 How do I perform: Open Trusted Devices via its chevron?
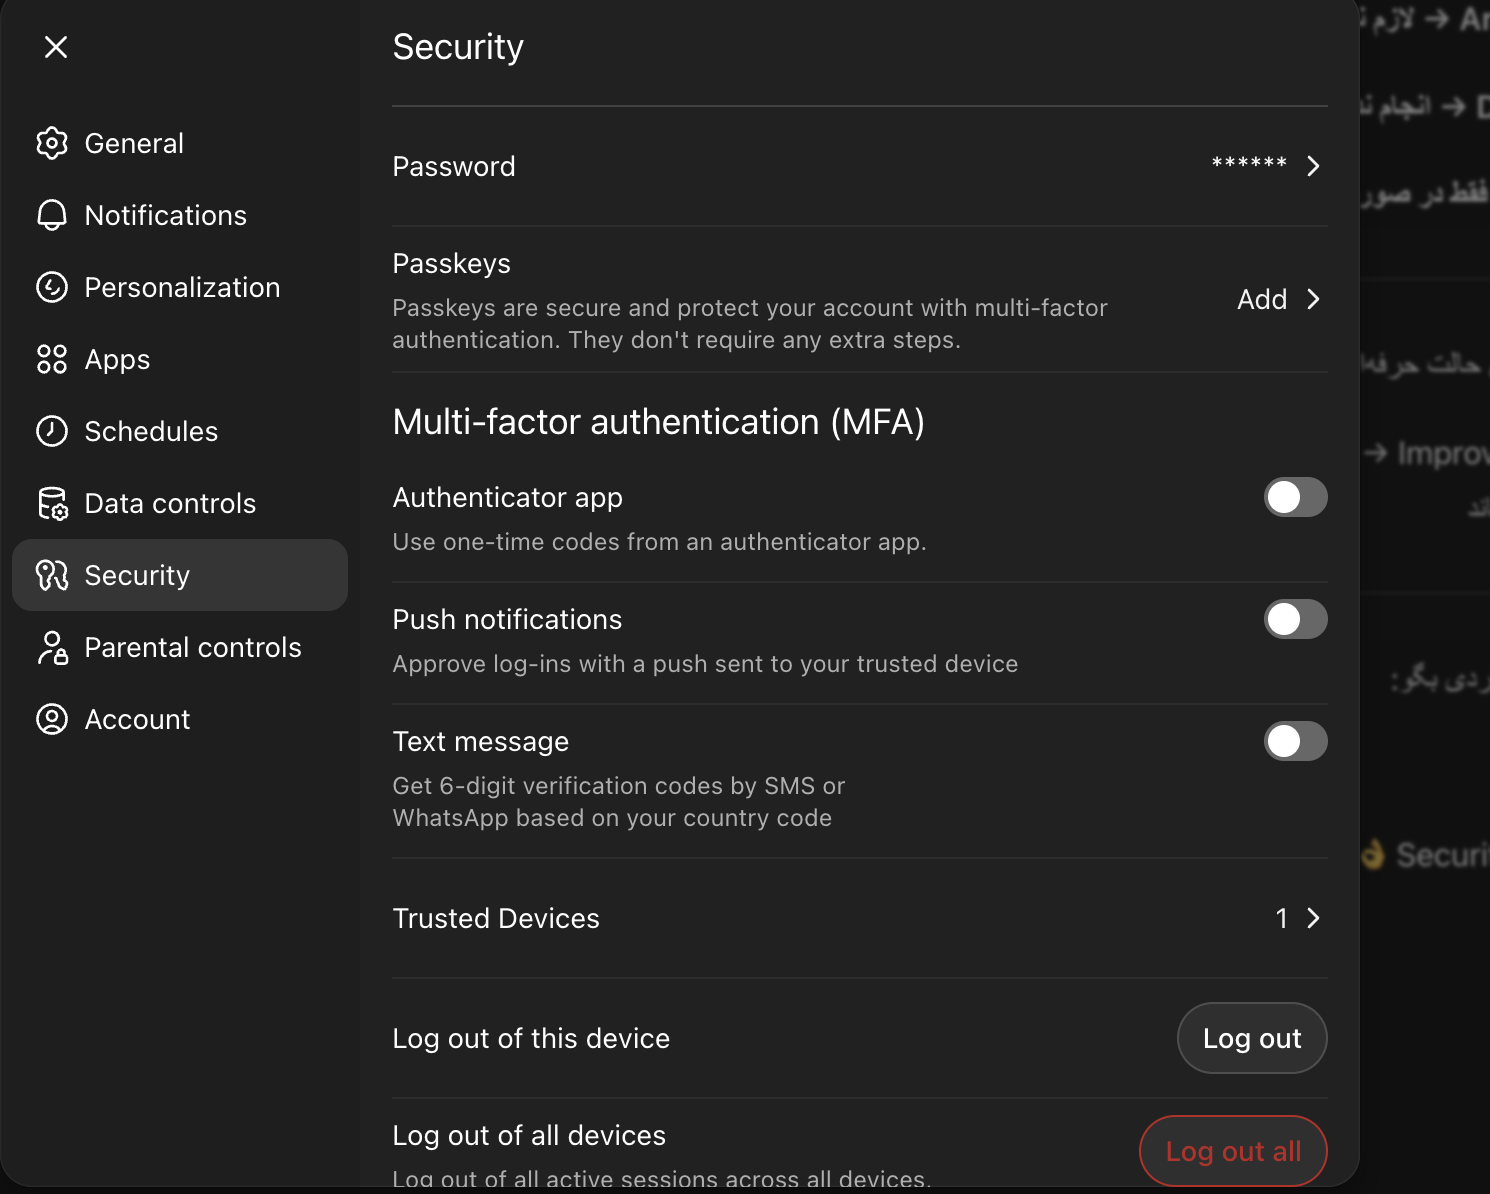tap(1313, 918)
